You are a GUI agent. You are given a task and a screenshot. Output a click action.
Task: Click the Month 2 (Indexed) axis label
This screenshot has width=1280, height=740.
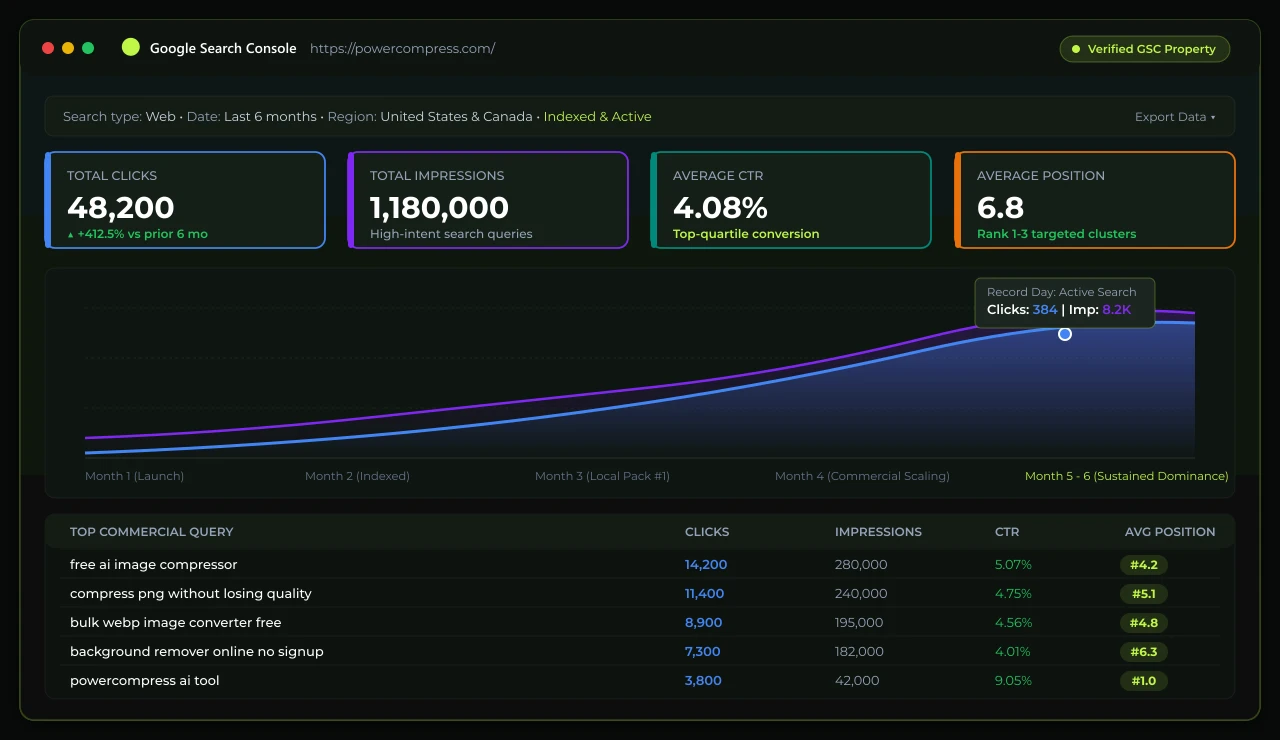click(357, 476)
